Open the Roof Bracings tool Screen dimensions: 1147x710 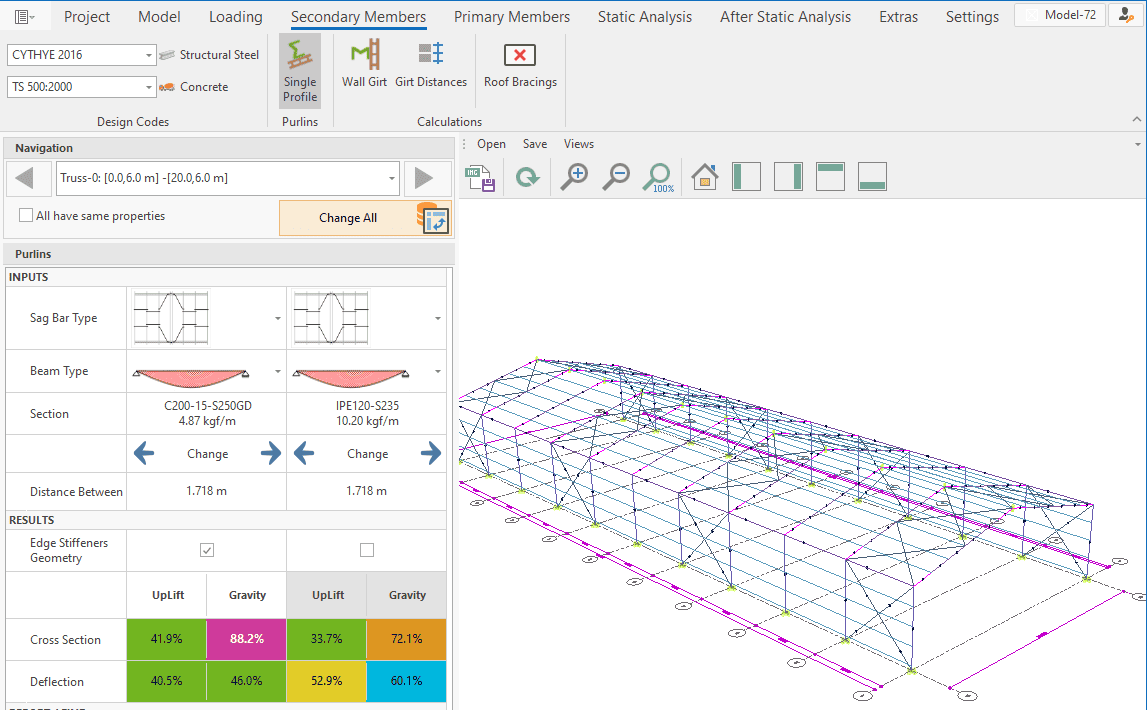pos(520,66)
